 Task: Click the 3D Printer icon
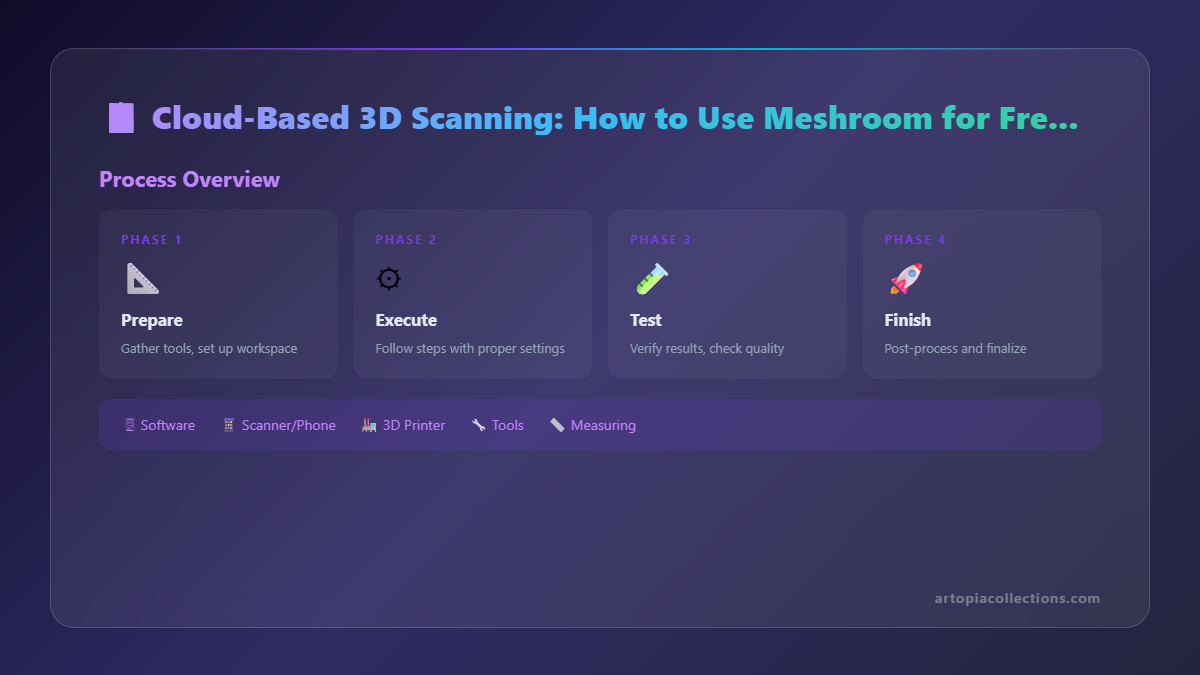369,425
